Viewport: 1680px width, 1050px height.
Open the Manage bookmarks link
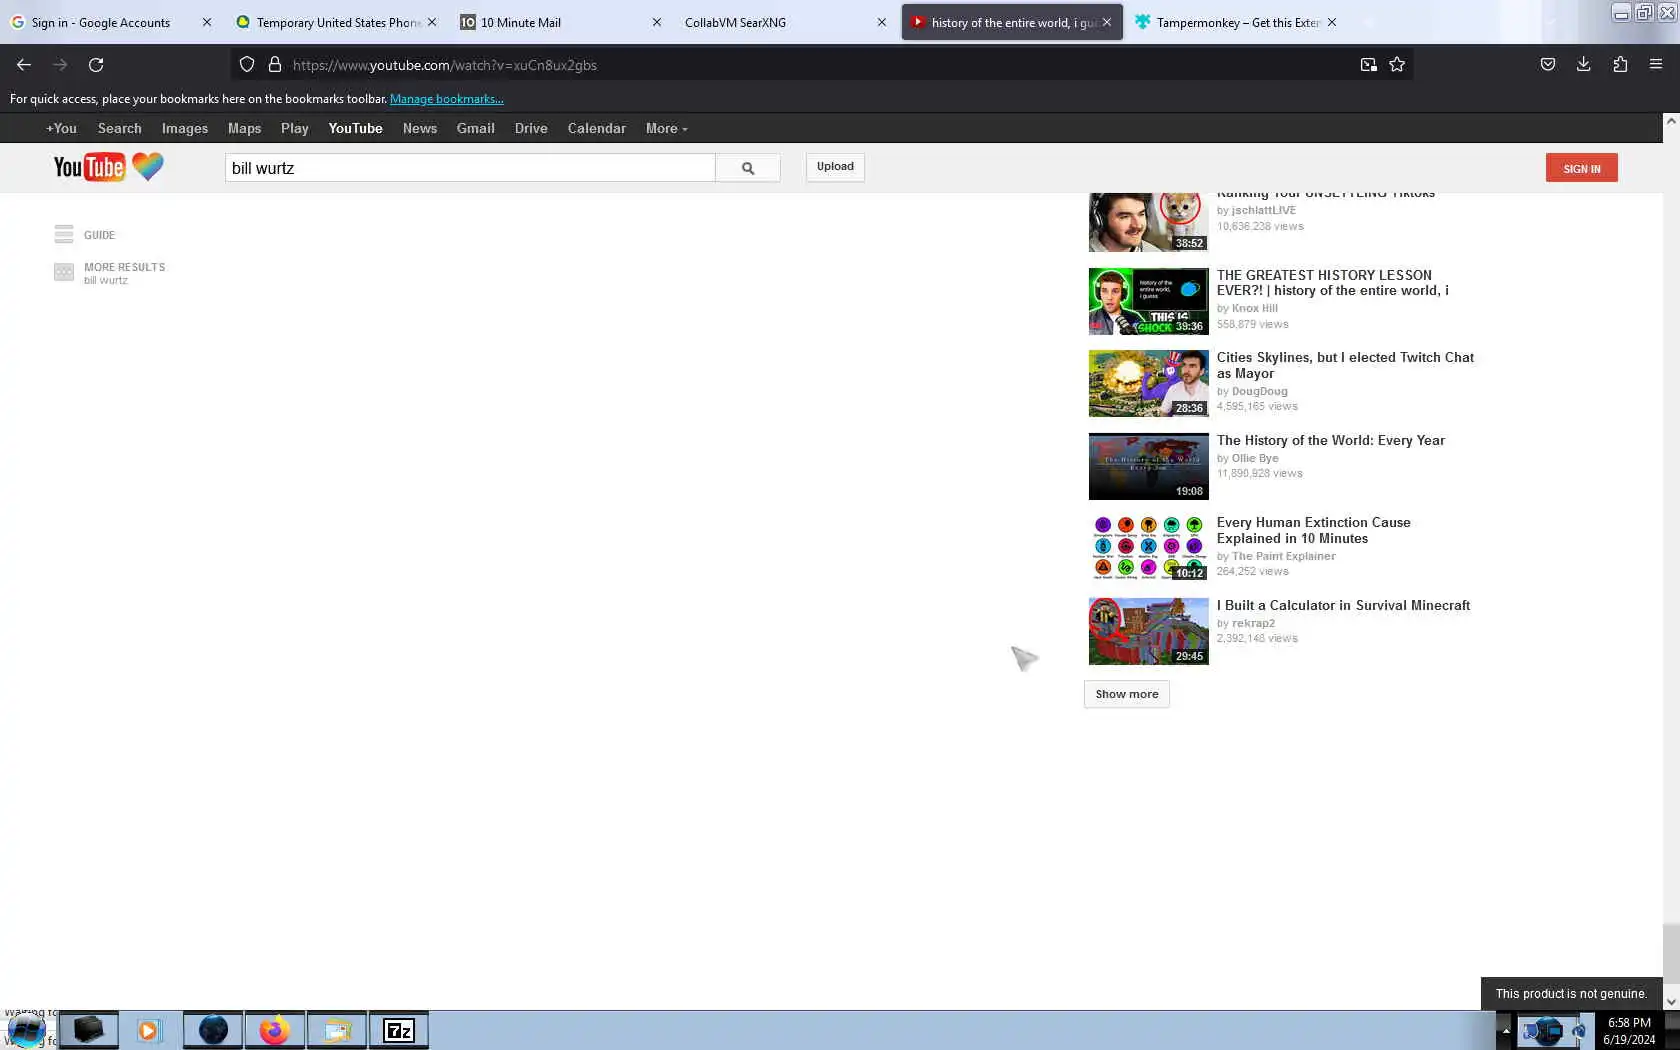pyautogui.click(x=447, y=99)
